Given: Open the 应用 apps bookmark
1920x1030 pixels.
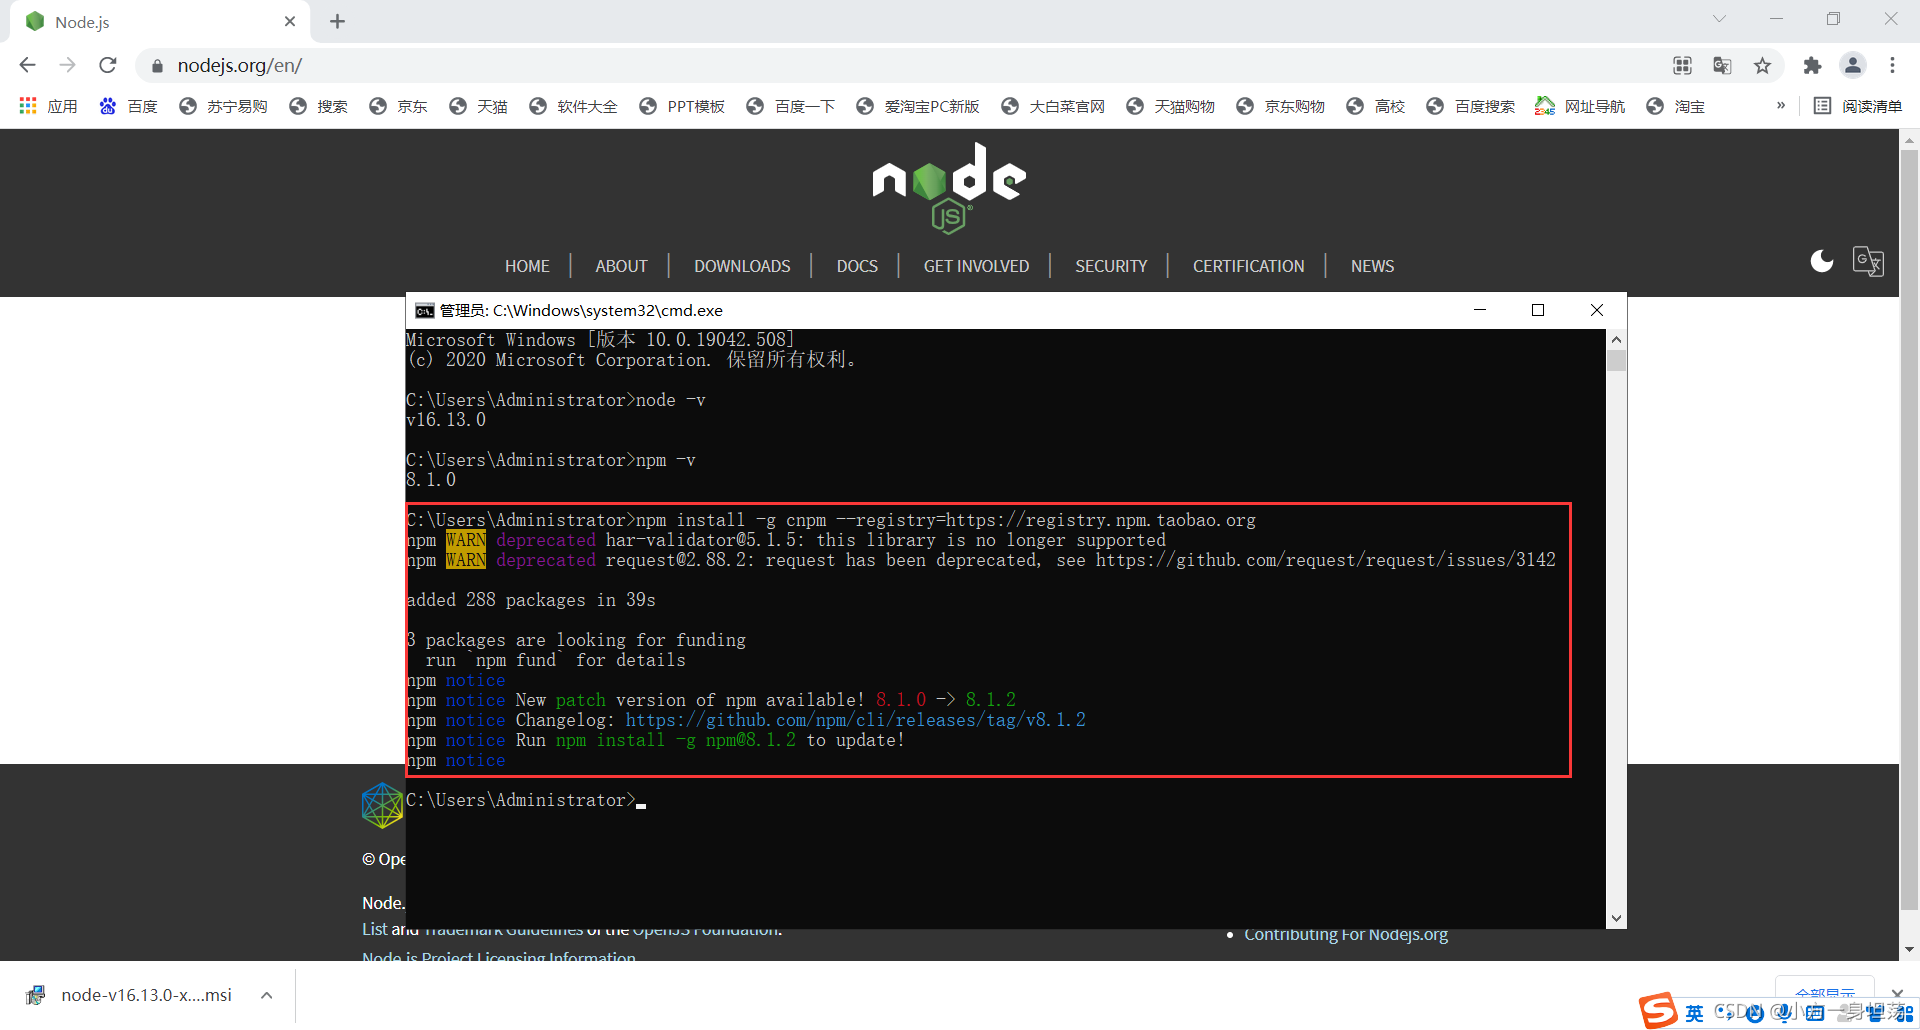Looking at the screenshot, I should (x=48, y=106).
